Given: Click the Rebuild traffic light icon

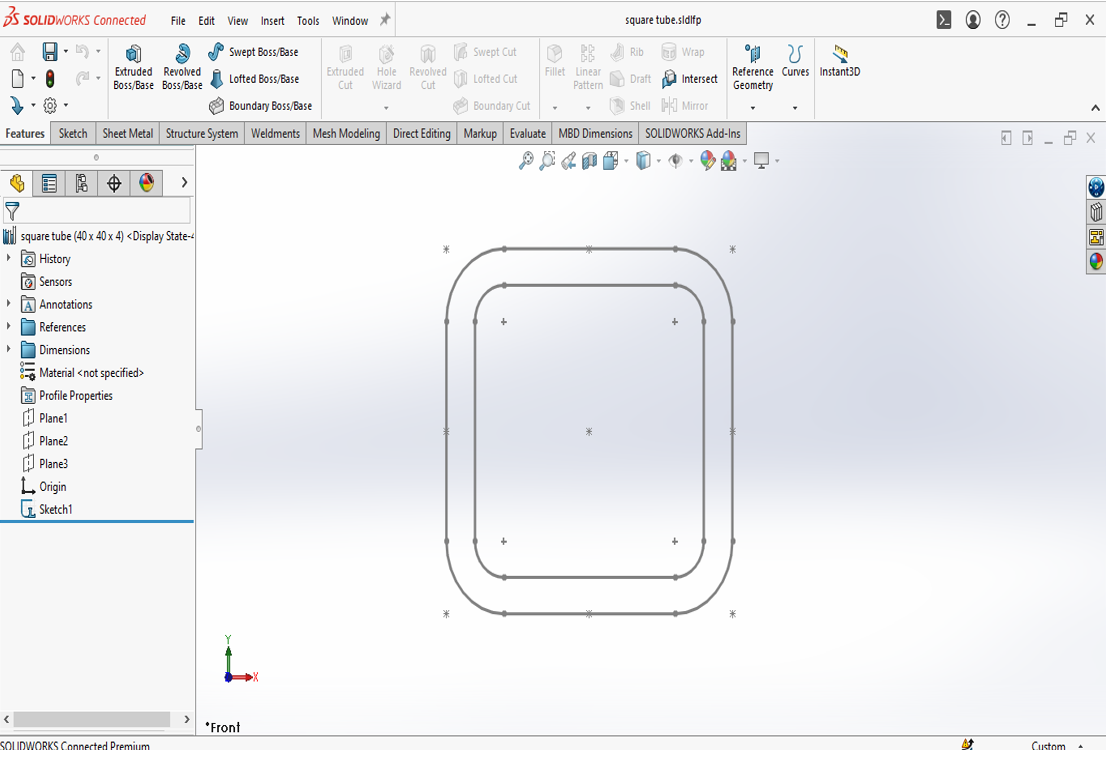Looking at the screenshot, I should [50, 79].
